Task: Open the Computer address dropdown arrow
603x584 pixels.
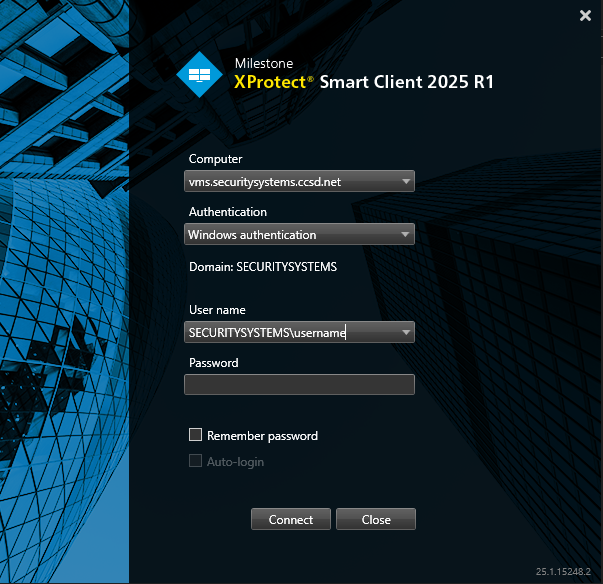Action: (x=406, y=181)
